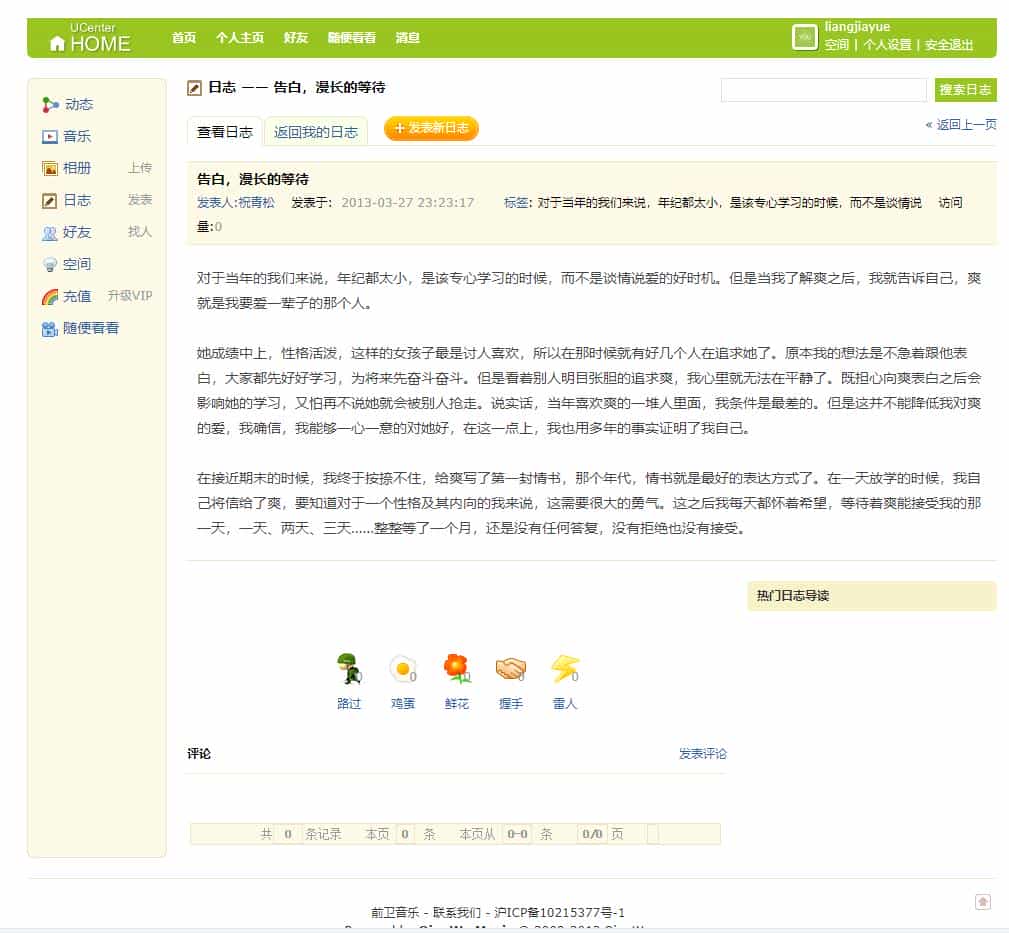
Task: Click the 握手 handshake reaction icon
Action: tap(510, 668)
